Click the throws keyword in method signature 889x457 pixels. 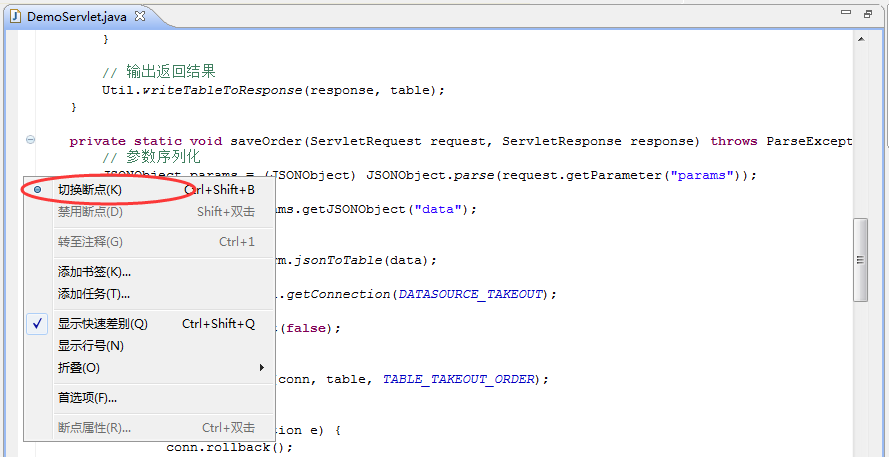point(734,141)
